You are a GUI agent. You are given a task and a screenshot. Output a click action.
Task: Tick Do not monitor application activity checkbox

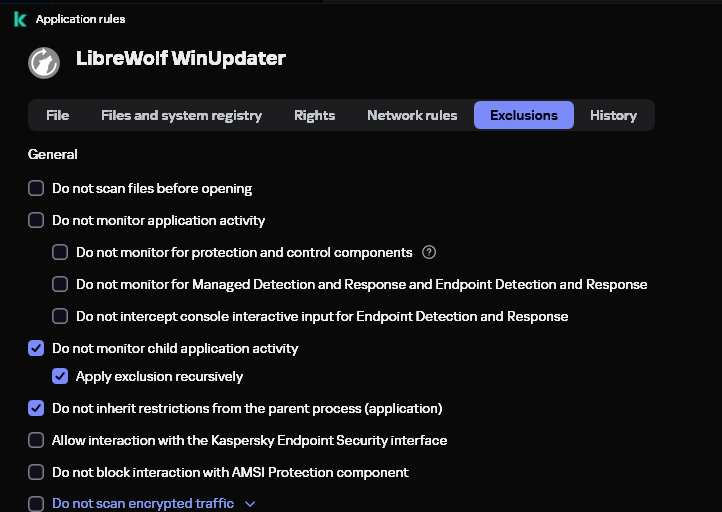[x=36, y=220]
